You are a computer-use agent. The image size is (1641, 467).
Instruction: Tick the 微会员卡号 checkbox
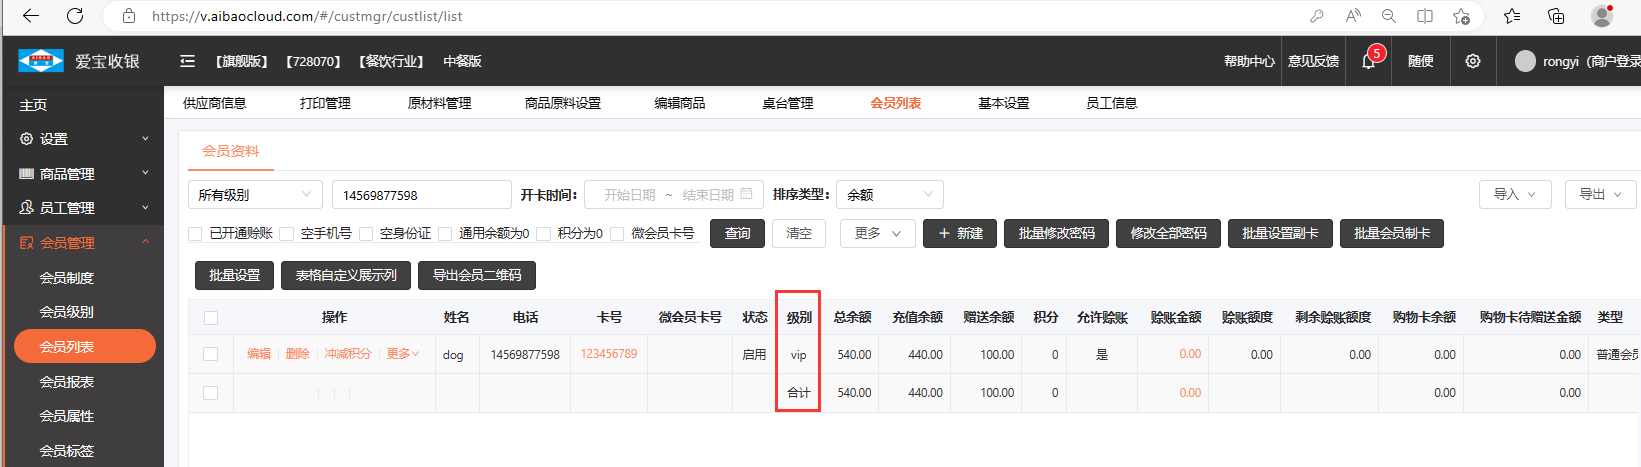617,234
